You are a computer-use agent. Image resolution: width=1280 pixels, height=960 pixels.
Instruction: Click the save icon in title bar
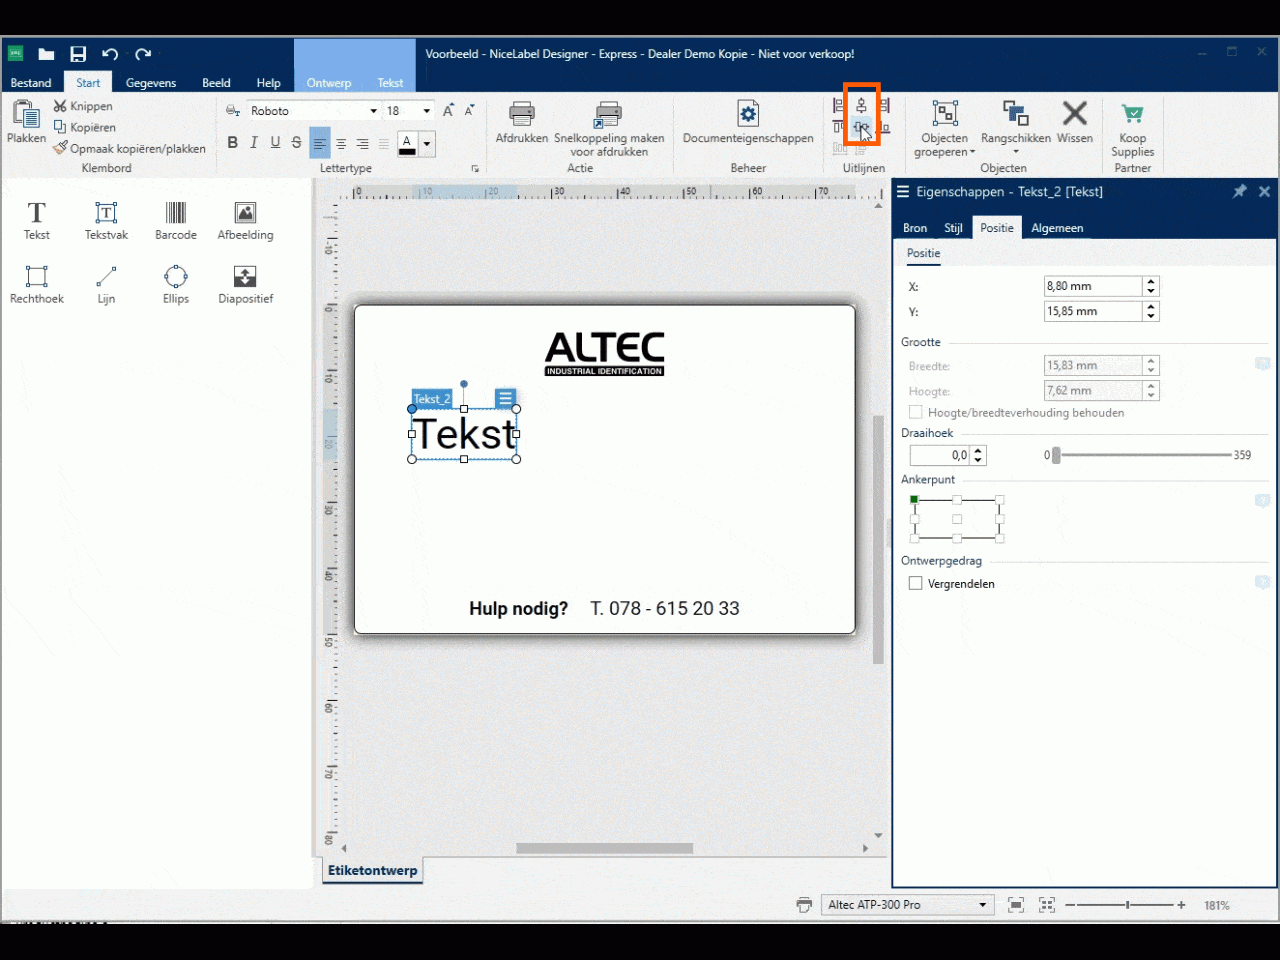pyautogui.click(x=78, y=54)
